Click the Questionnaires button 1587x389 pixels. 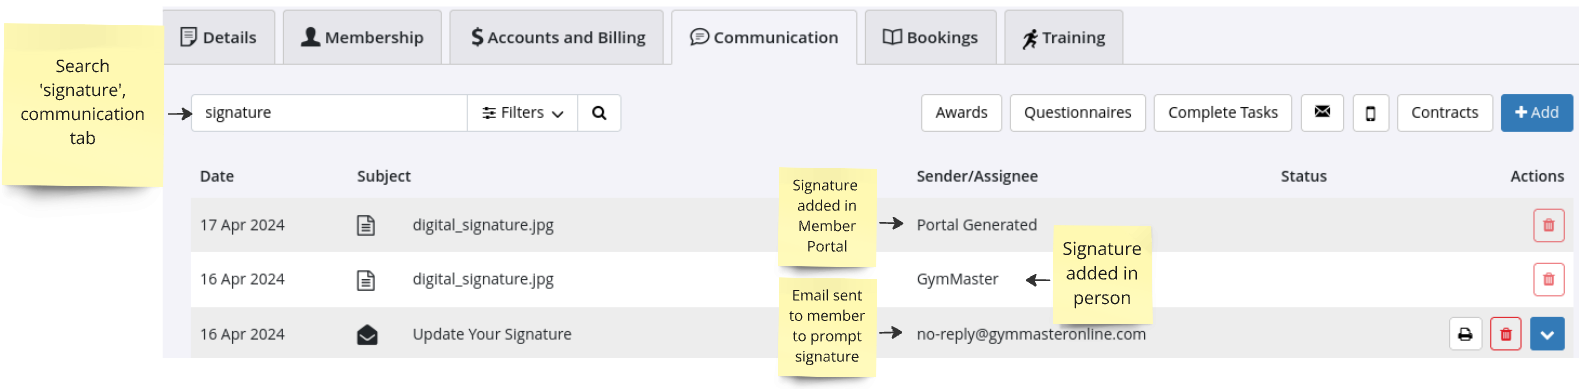pyautogui.click(x=1077, y=113)
